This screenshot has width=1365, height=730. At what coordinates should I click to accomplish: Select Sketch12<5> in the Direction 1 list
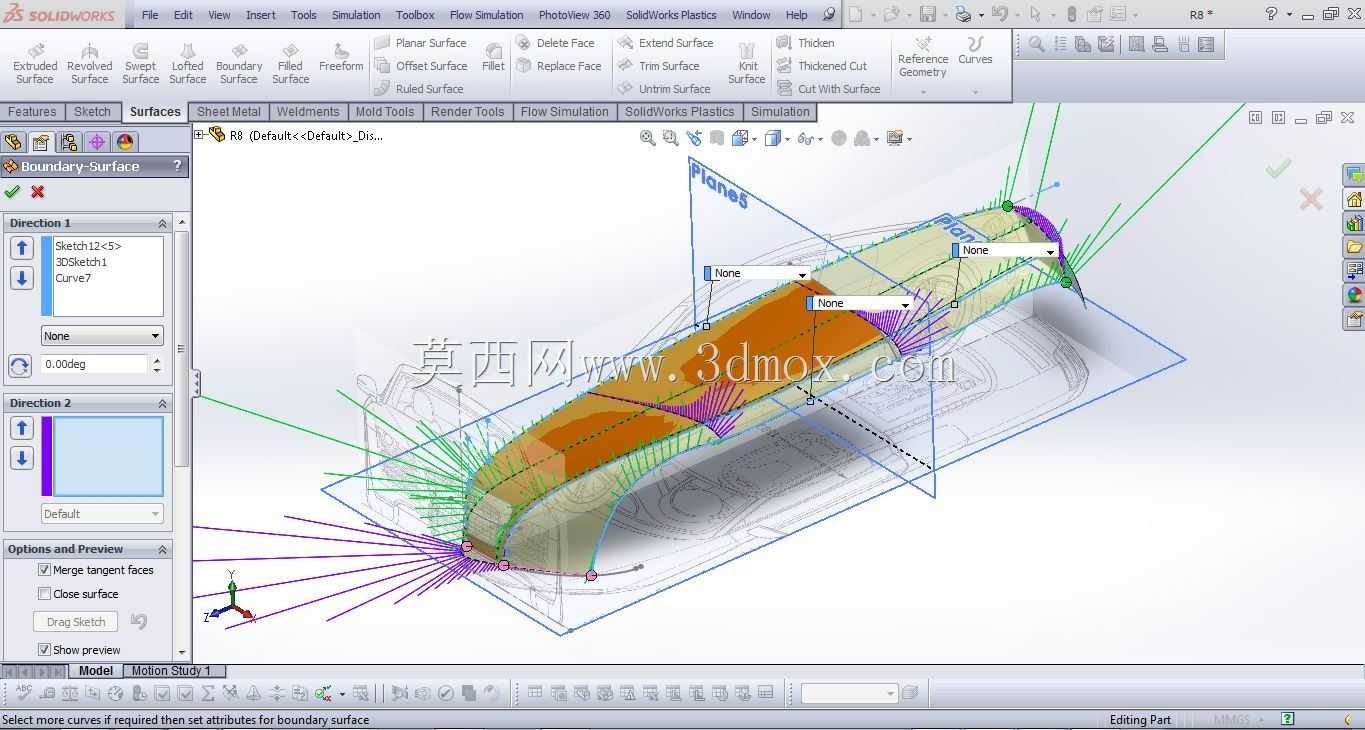point(88,246)
